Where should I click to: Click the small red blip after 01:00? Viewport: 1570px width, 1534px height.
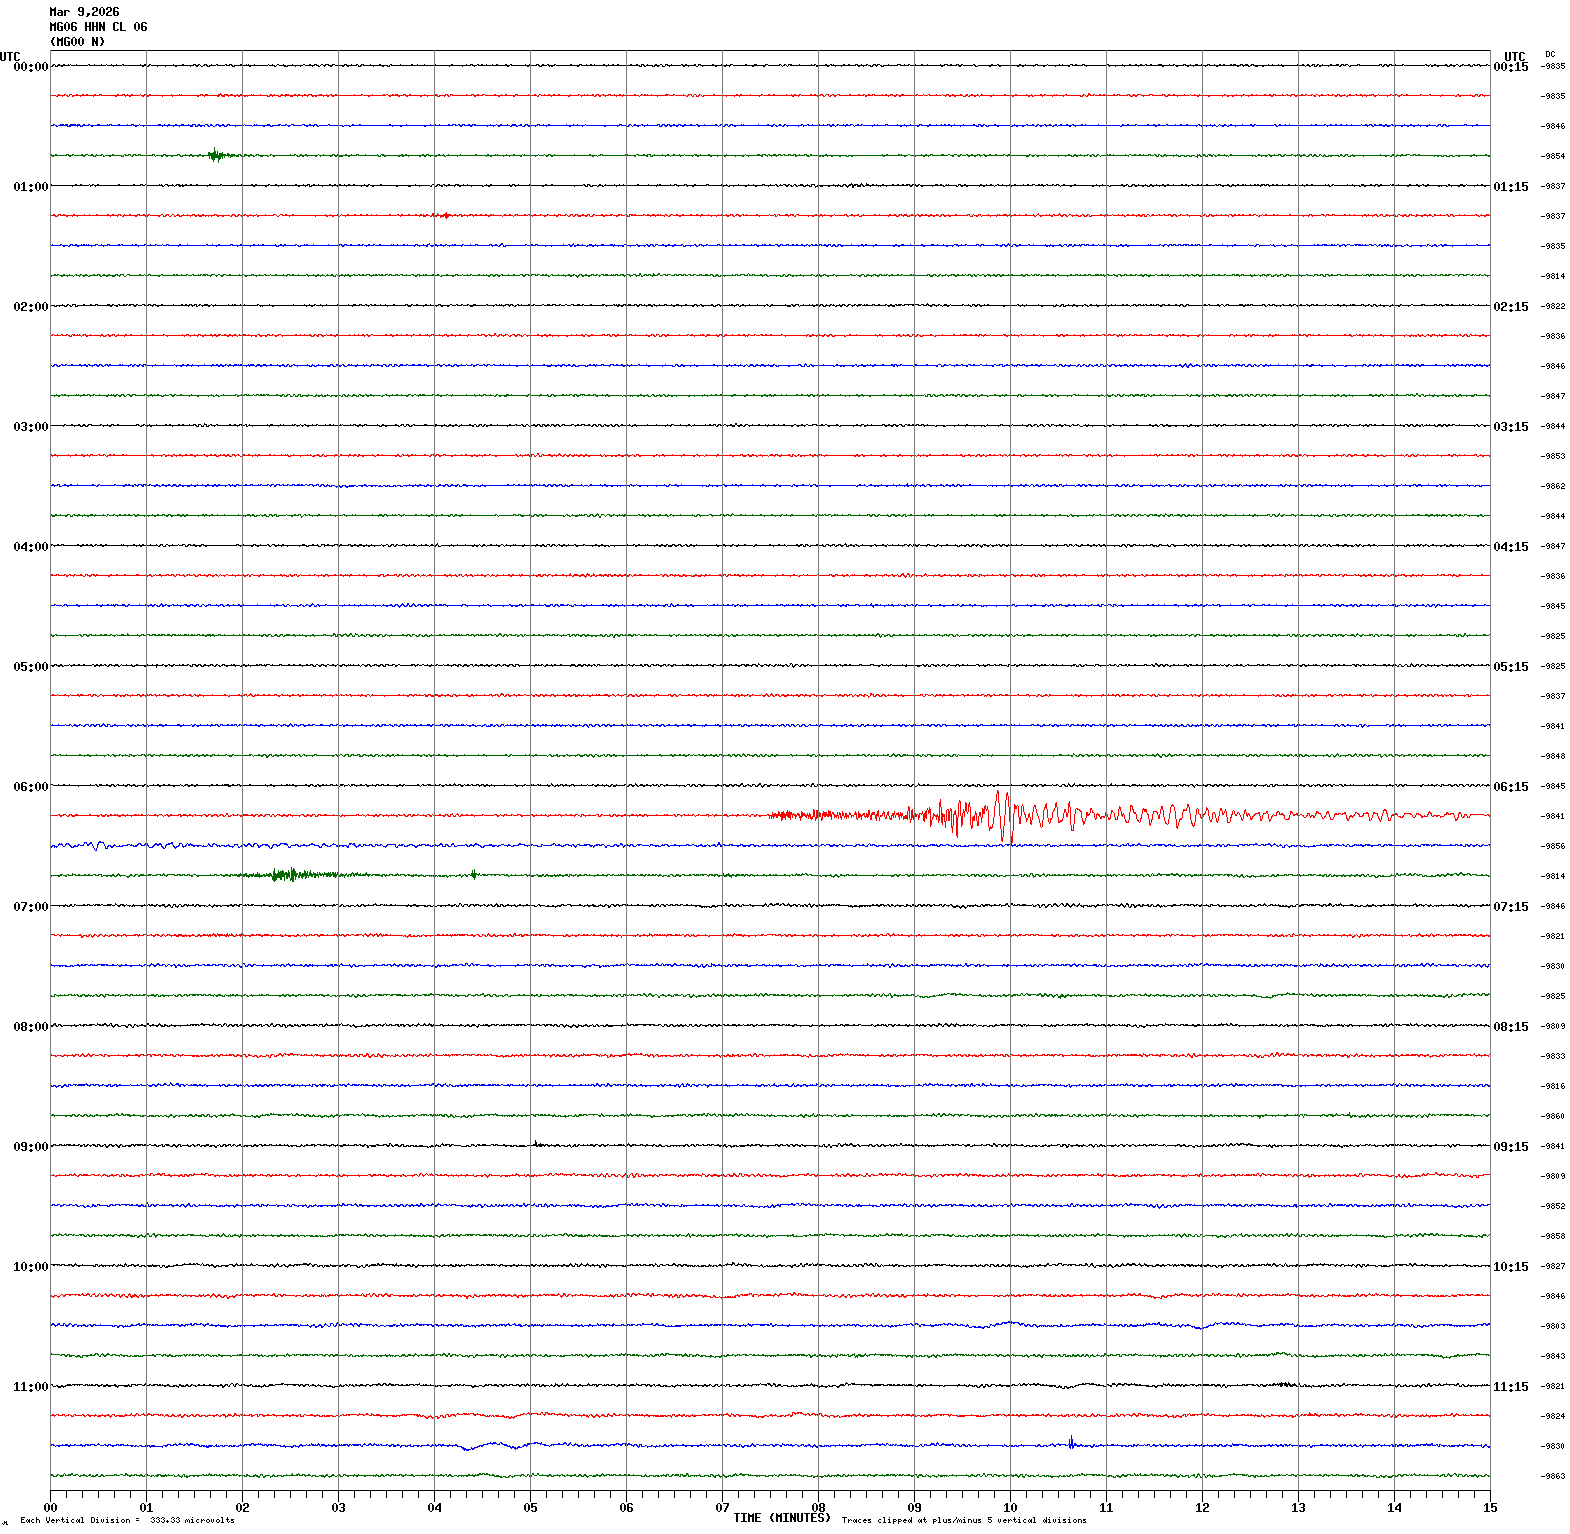[x=444, y=215]
